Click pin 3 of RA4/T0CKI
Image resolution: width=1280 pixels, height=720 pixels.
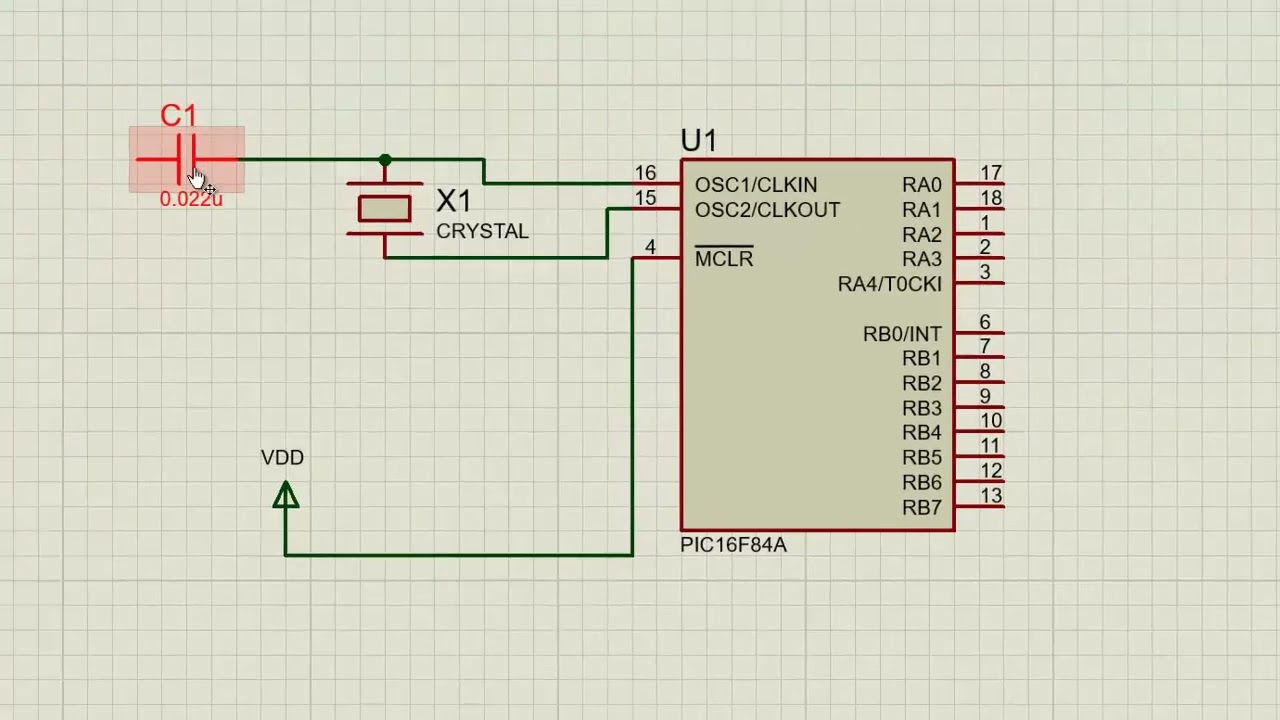[x=980, y=283]
